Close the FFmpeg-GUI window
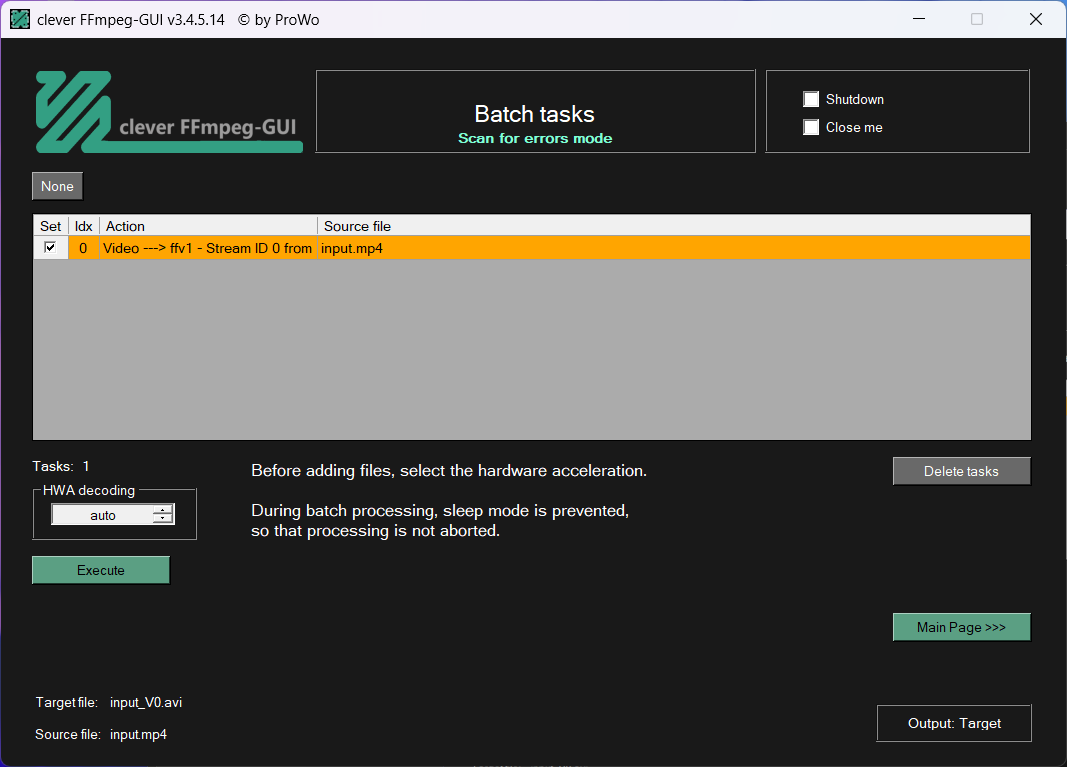Image resolution: width=1067 pixels, height=767 pixels. (x=1036, y=19)
